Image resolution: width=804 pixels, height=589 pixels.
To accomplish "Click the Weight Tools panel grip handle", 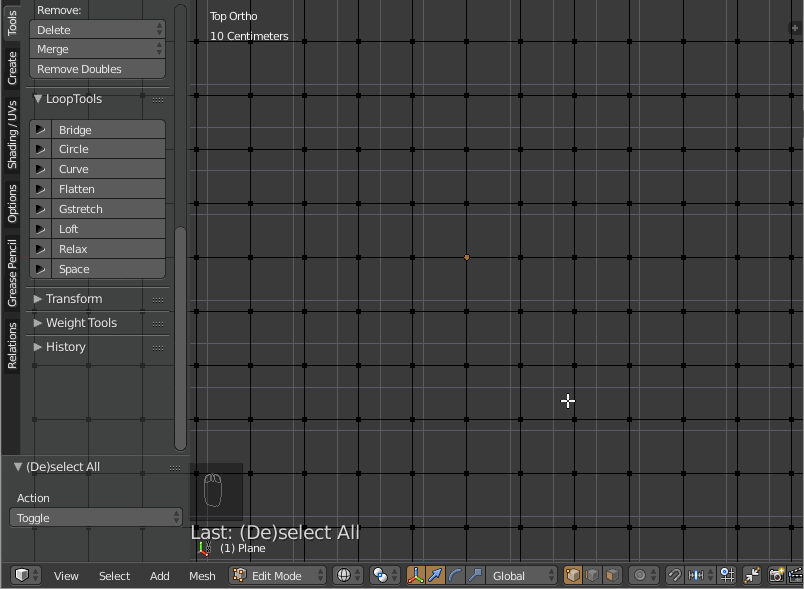I will tap(158, 324).
